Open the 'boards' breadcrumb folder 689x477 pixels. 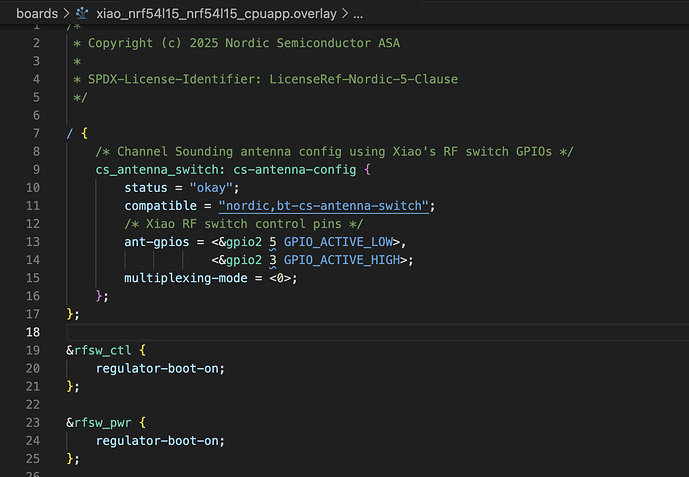point(36,14)
